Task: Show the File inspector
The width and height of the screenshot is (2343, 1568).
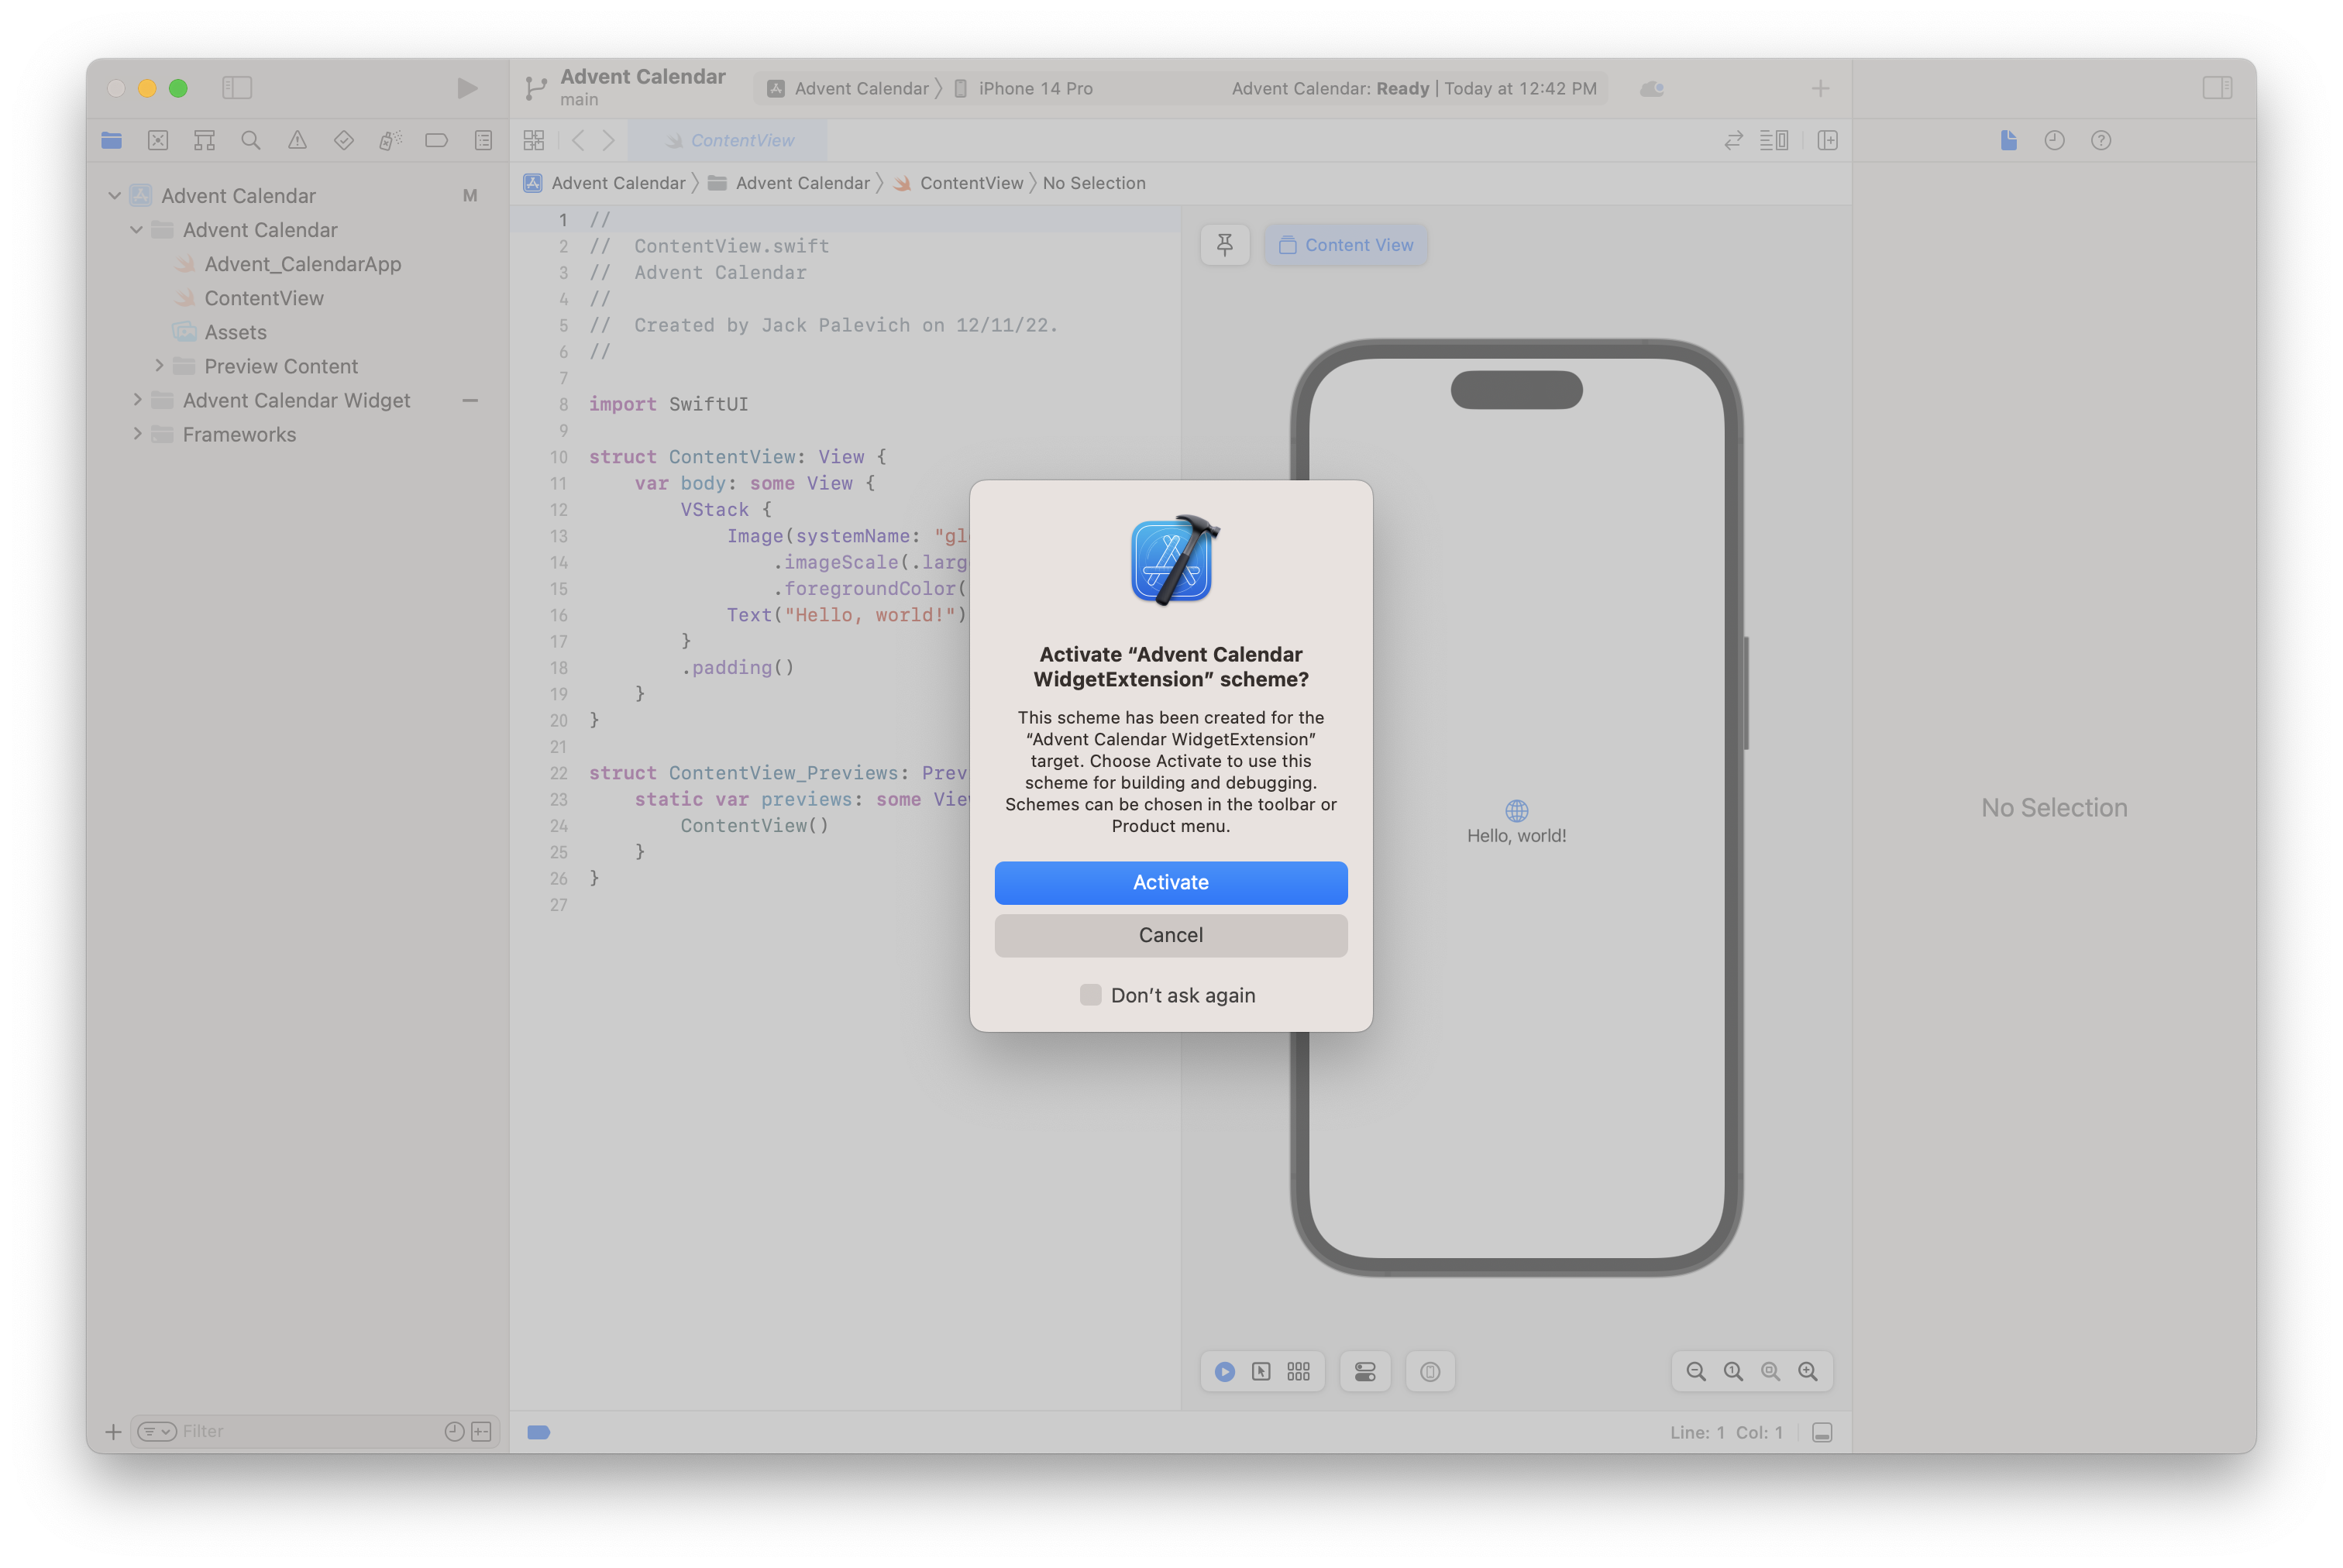Action: [2008, 140]
